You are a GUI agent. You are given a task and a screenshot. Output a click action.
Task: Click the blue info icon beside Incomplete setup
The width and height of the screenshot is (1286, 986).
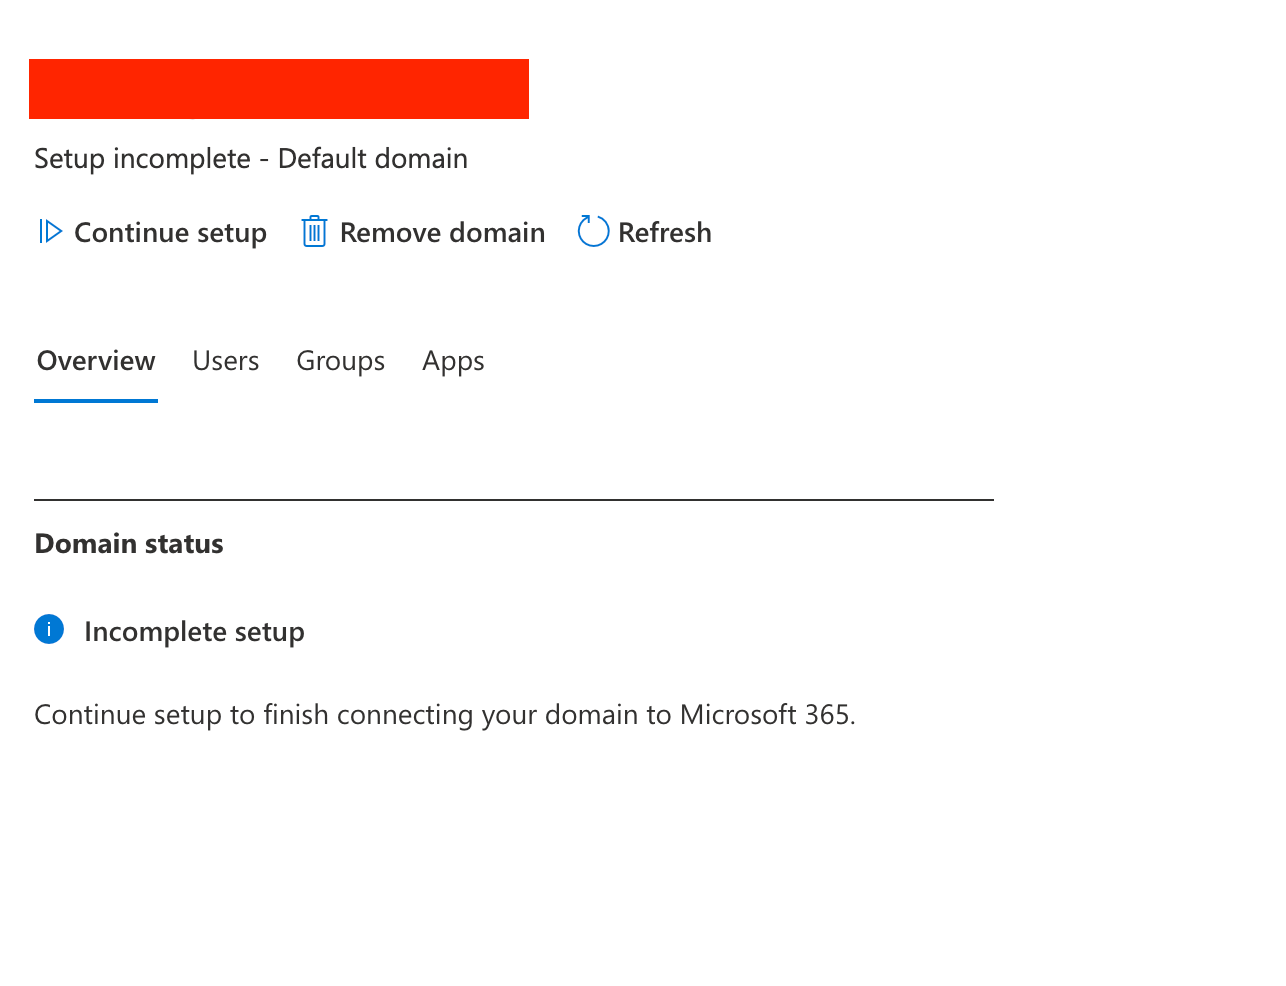49,630
